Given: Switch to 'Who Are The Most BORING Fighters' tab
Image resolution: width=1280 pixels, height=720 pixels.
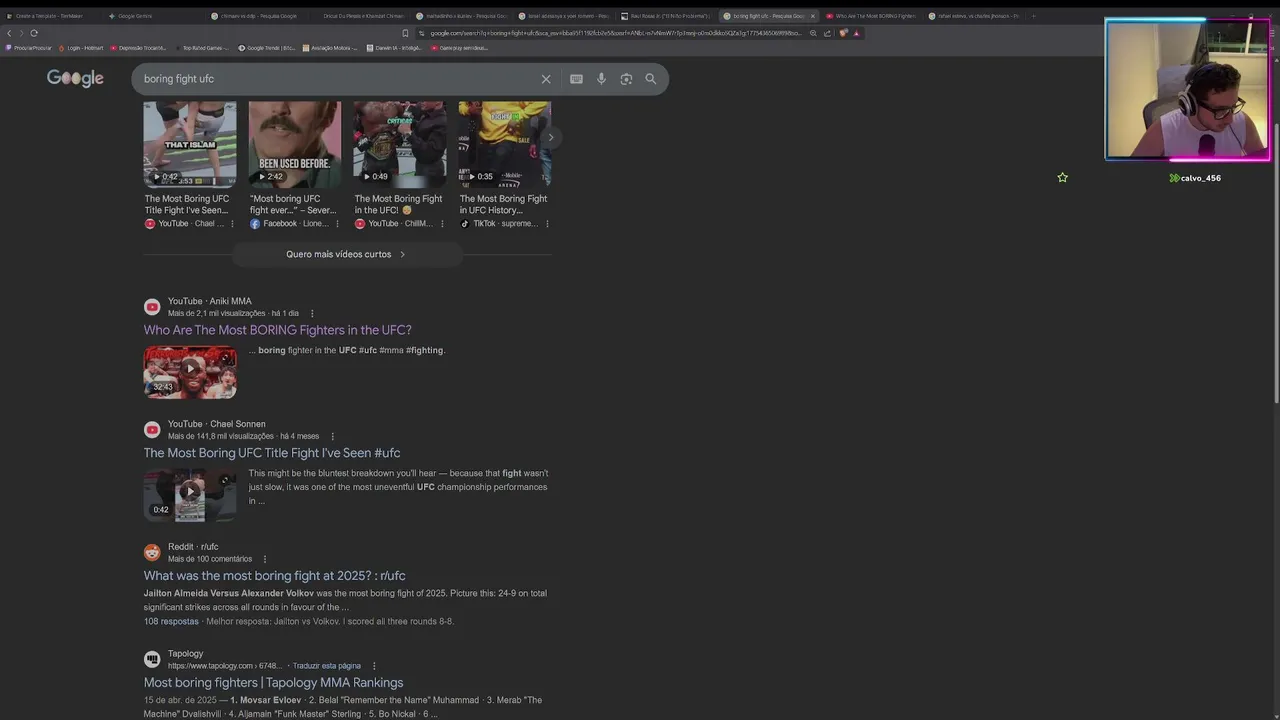Looking at the screenshot, I should (870, 16).
